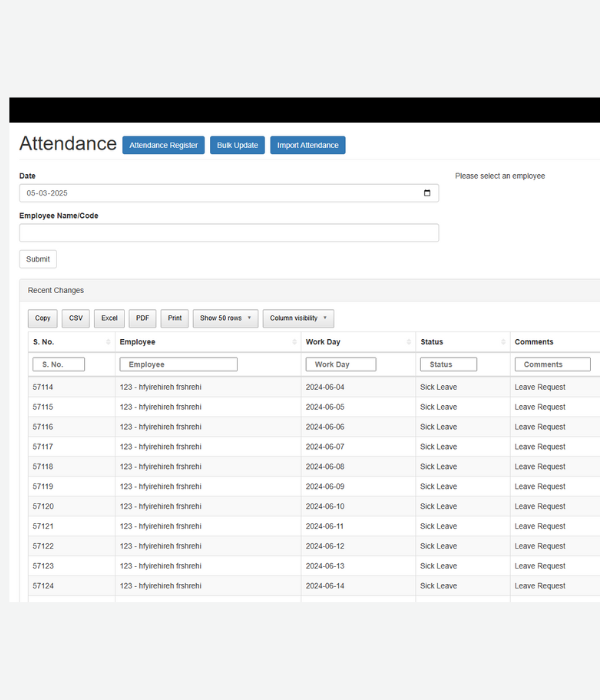This screenshot has height=700, width=600.
Task: Expand the Show 50 rows dropdown
Action: 225,318
